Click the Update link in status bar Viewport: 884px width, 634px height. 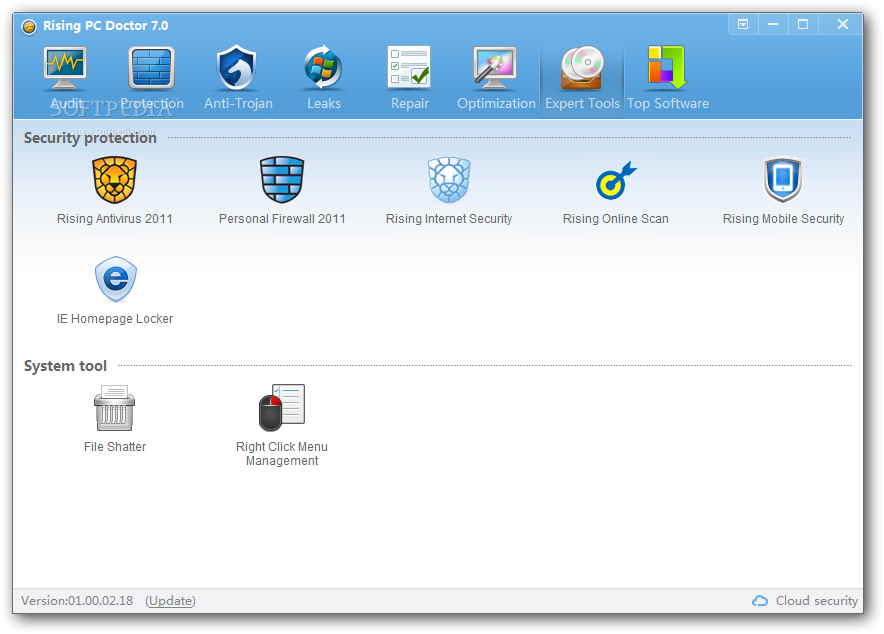point(170,601)
